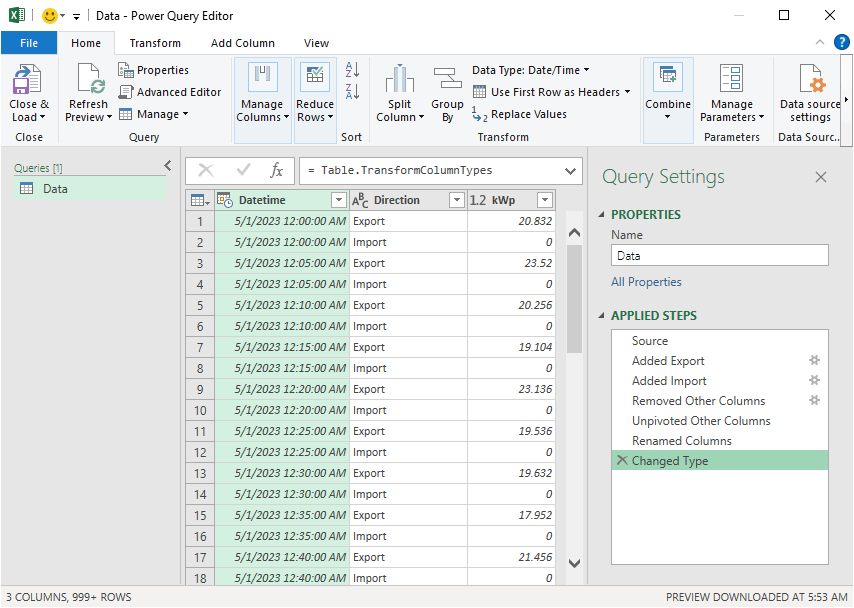Open settings gear for Removed Other Columns
The width and height of the screenshot is (854, 608).
(814, 400)
